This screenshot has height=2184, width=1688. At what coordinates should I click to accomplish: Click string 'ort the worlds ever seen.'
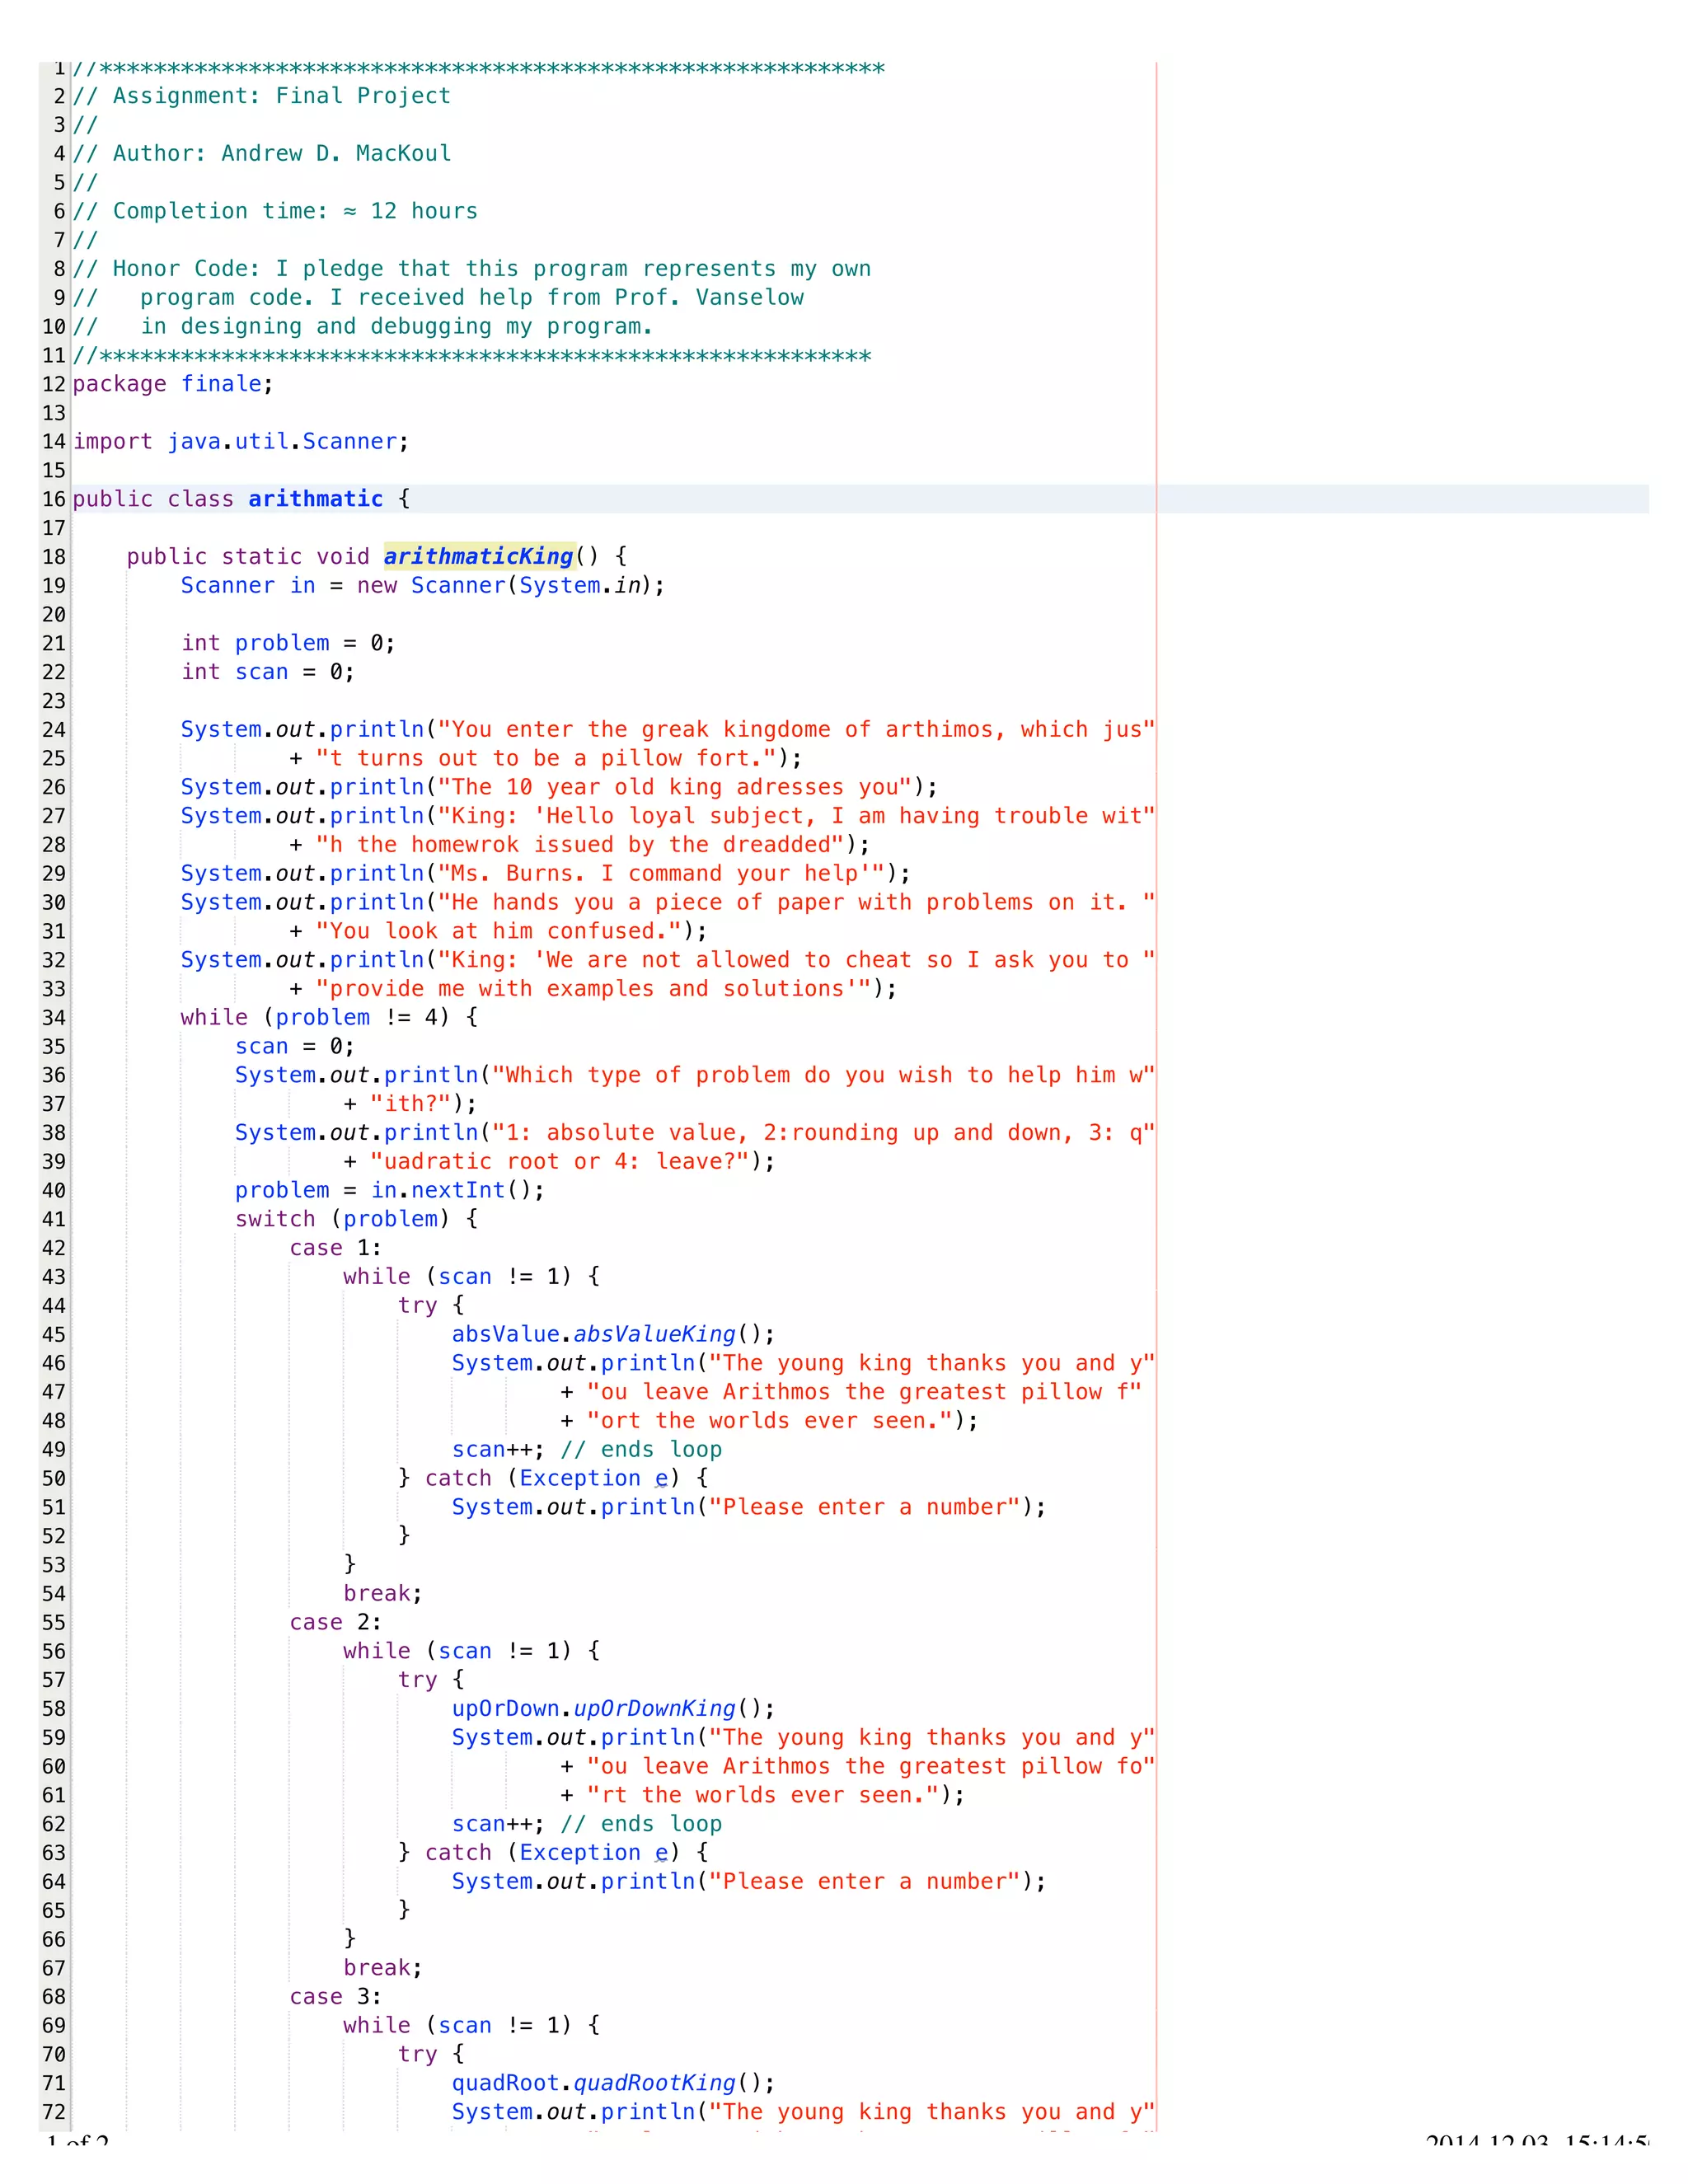[x=770, y=1421]
